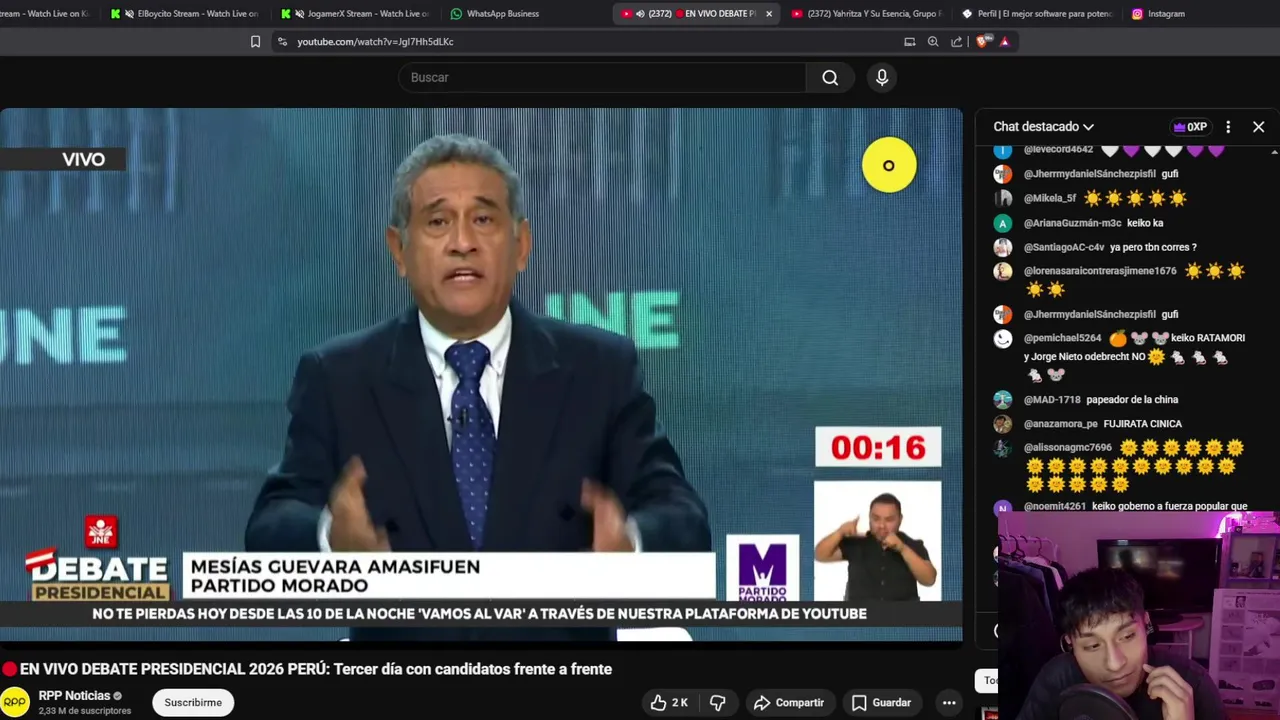
Task: Dislike the video with thumbs-down
Action: [717, 703]
